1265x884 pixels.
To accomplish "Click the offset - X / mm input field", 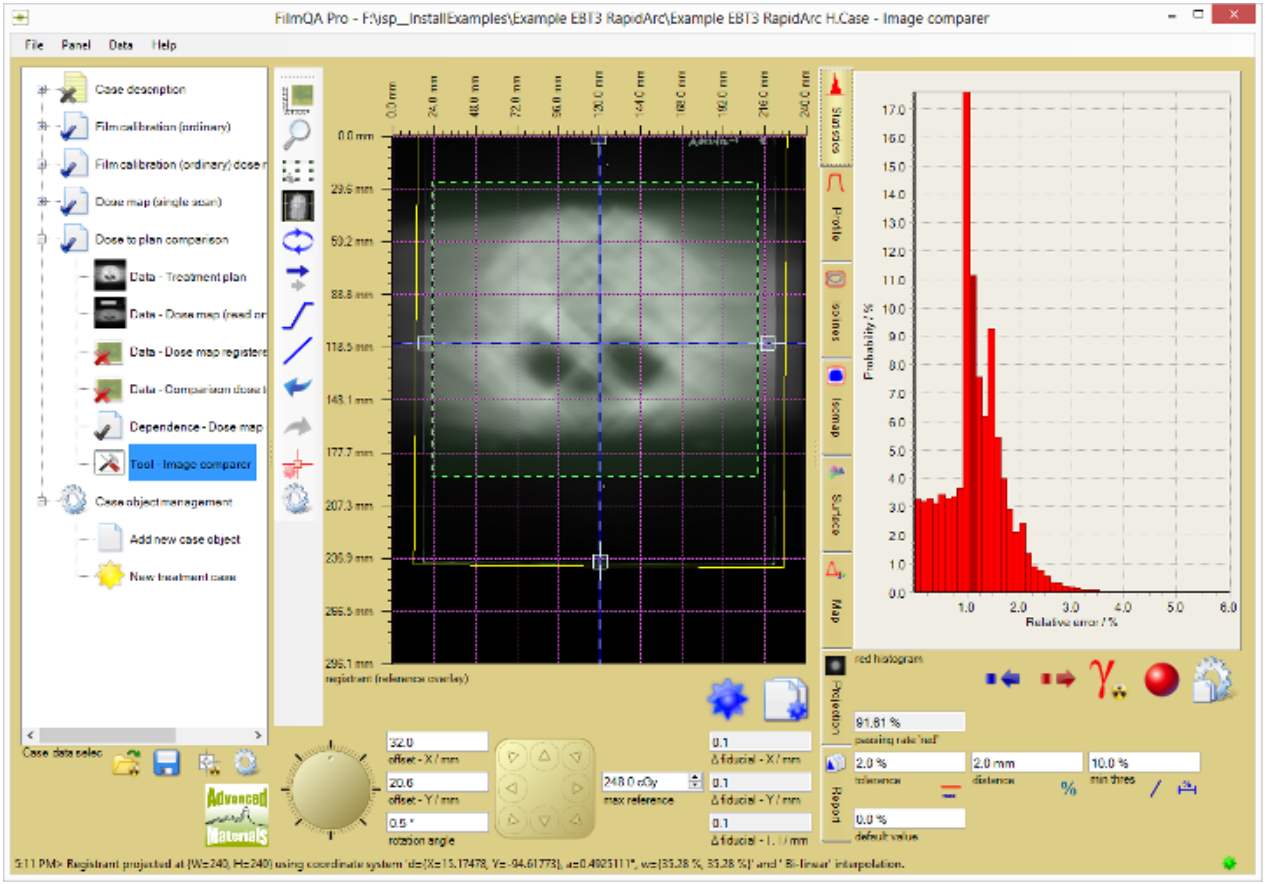I will tap(436, 742).
